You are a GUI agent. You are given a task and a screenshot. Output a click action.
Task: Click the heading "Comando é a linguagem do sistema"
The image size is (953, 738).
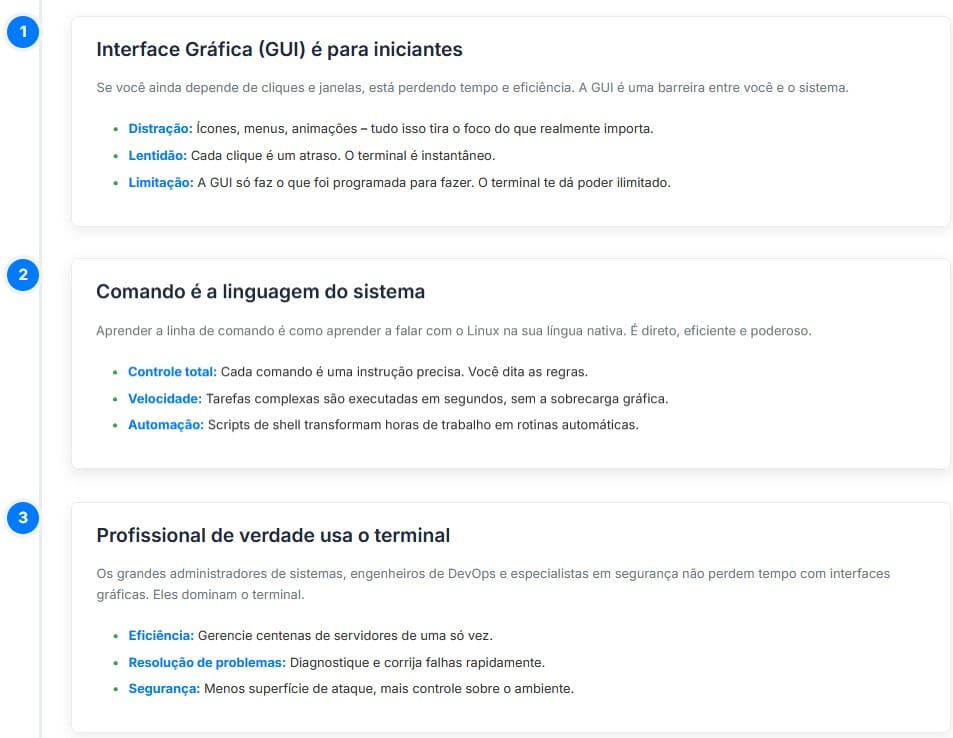260,292
